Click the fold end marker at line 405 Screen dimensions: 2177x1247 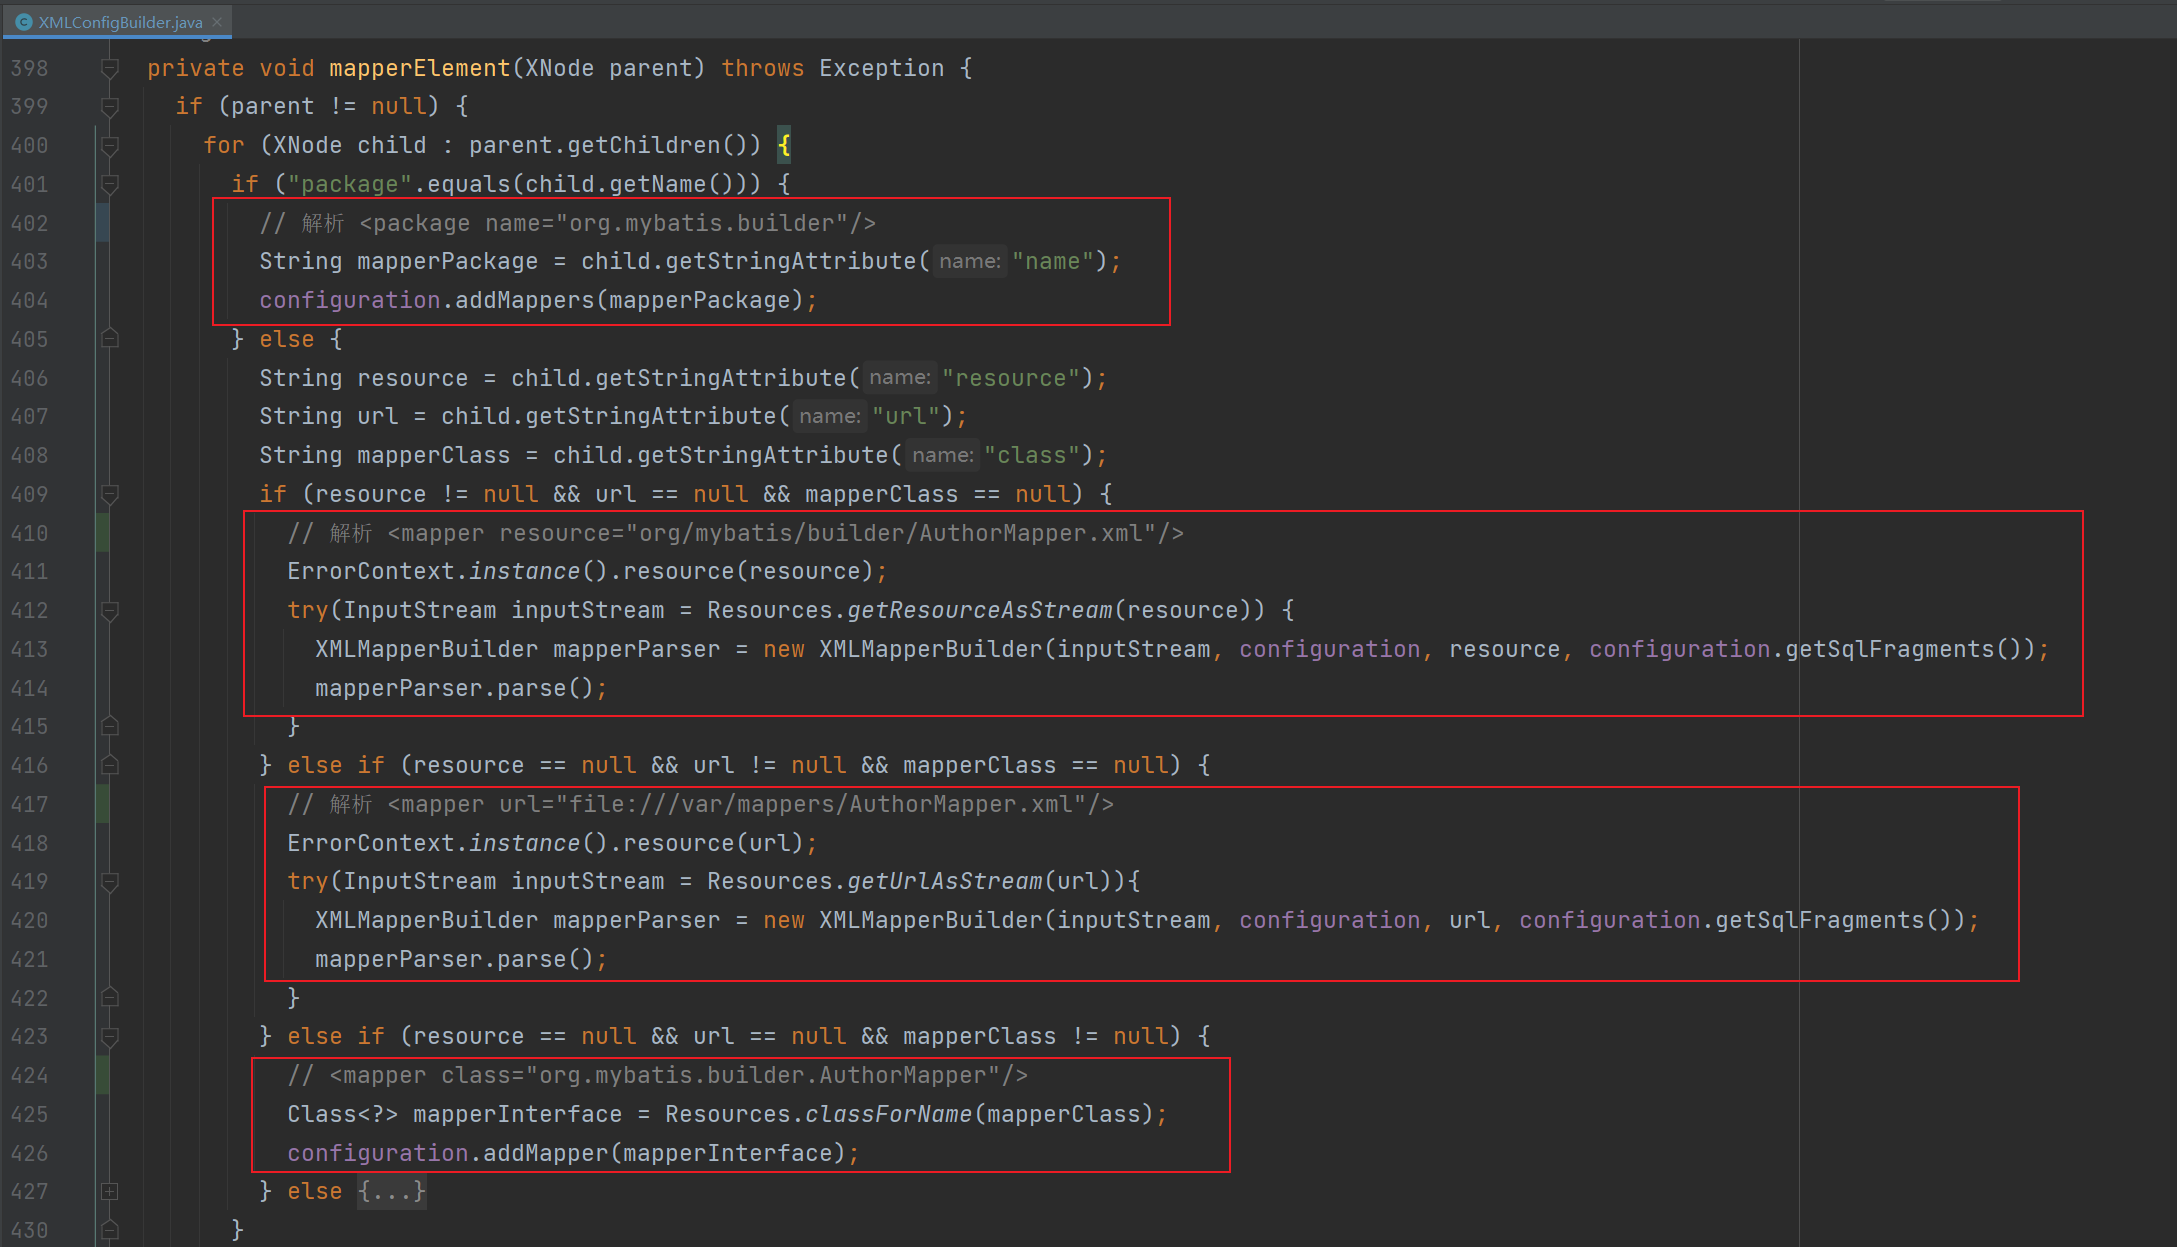tap(110, 339)
